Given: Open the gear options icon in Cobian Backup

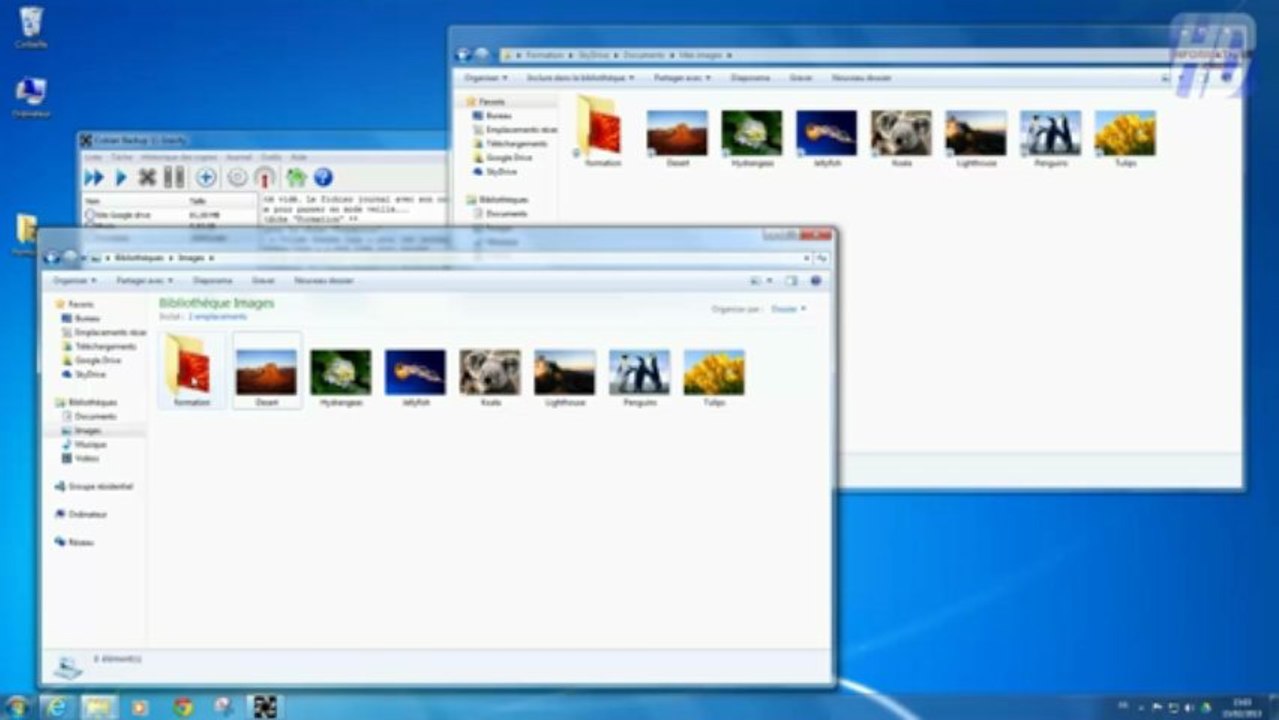Looking at the screenshot, I should pyautogui.click(x=237, y=177).
